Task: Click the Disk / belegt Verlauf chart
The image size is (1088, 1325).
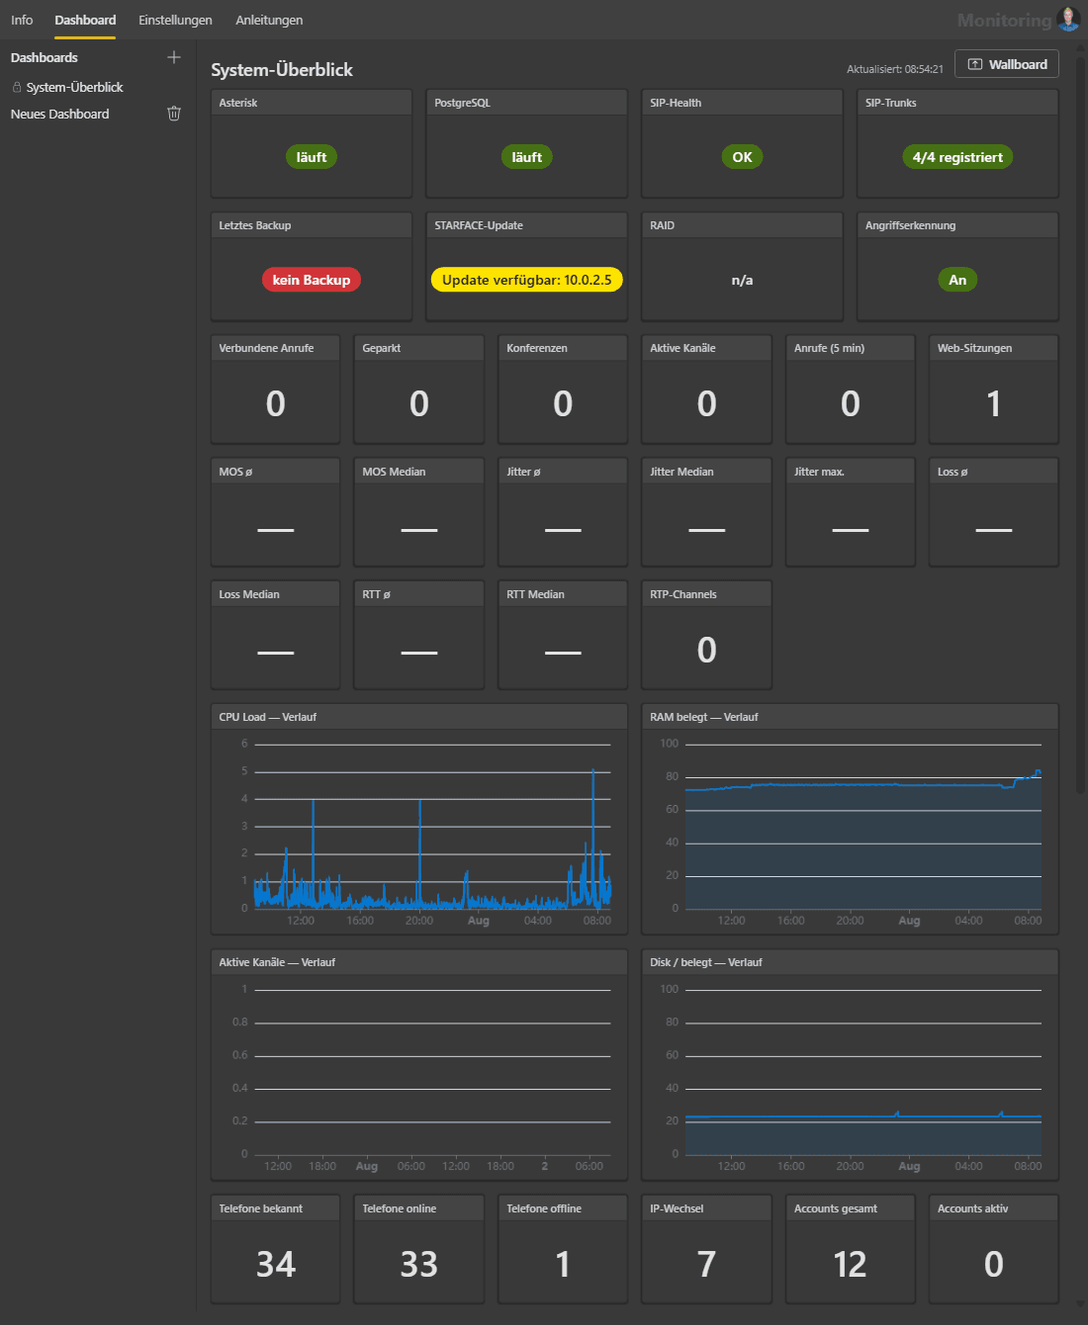Action: (850, 1065)
